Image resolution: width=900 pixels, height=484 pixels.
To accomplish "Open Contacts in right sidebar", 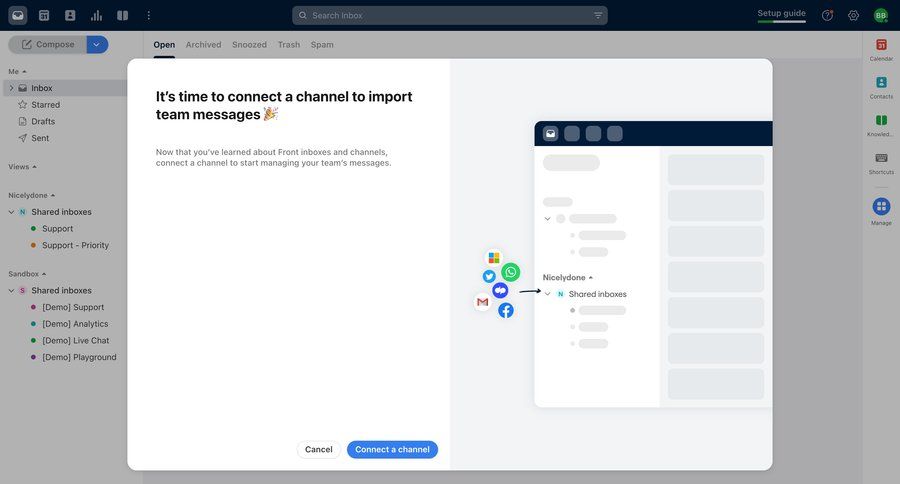I will pyautogui.click(x=881, y=87).
